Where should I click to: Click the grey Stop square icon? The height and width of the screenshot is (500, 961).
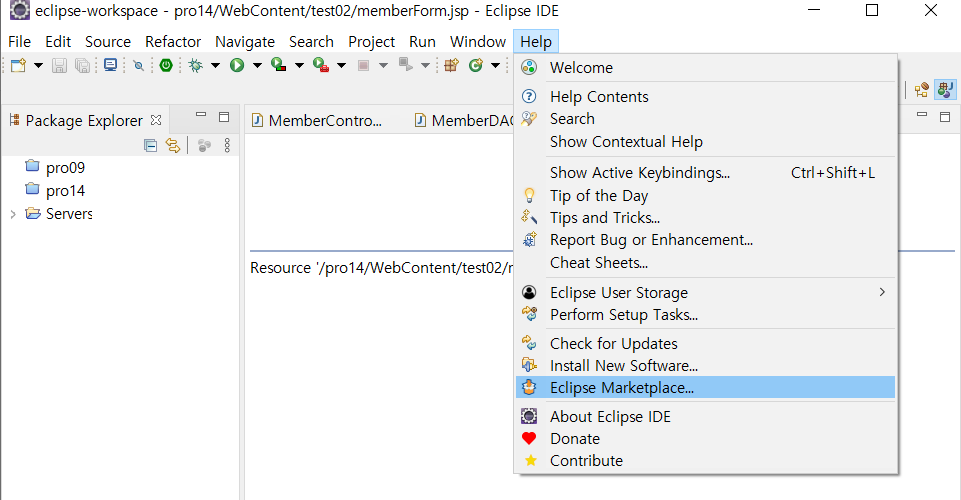363,65
